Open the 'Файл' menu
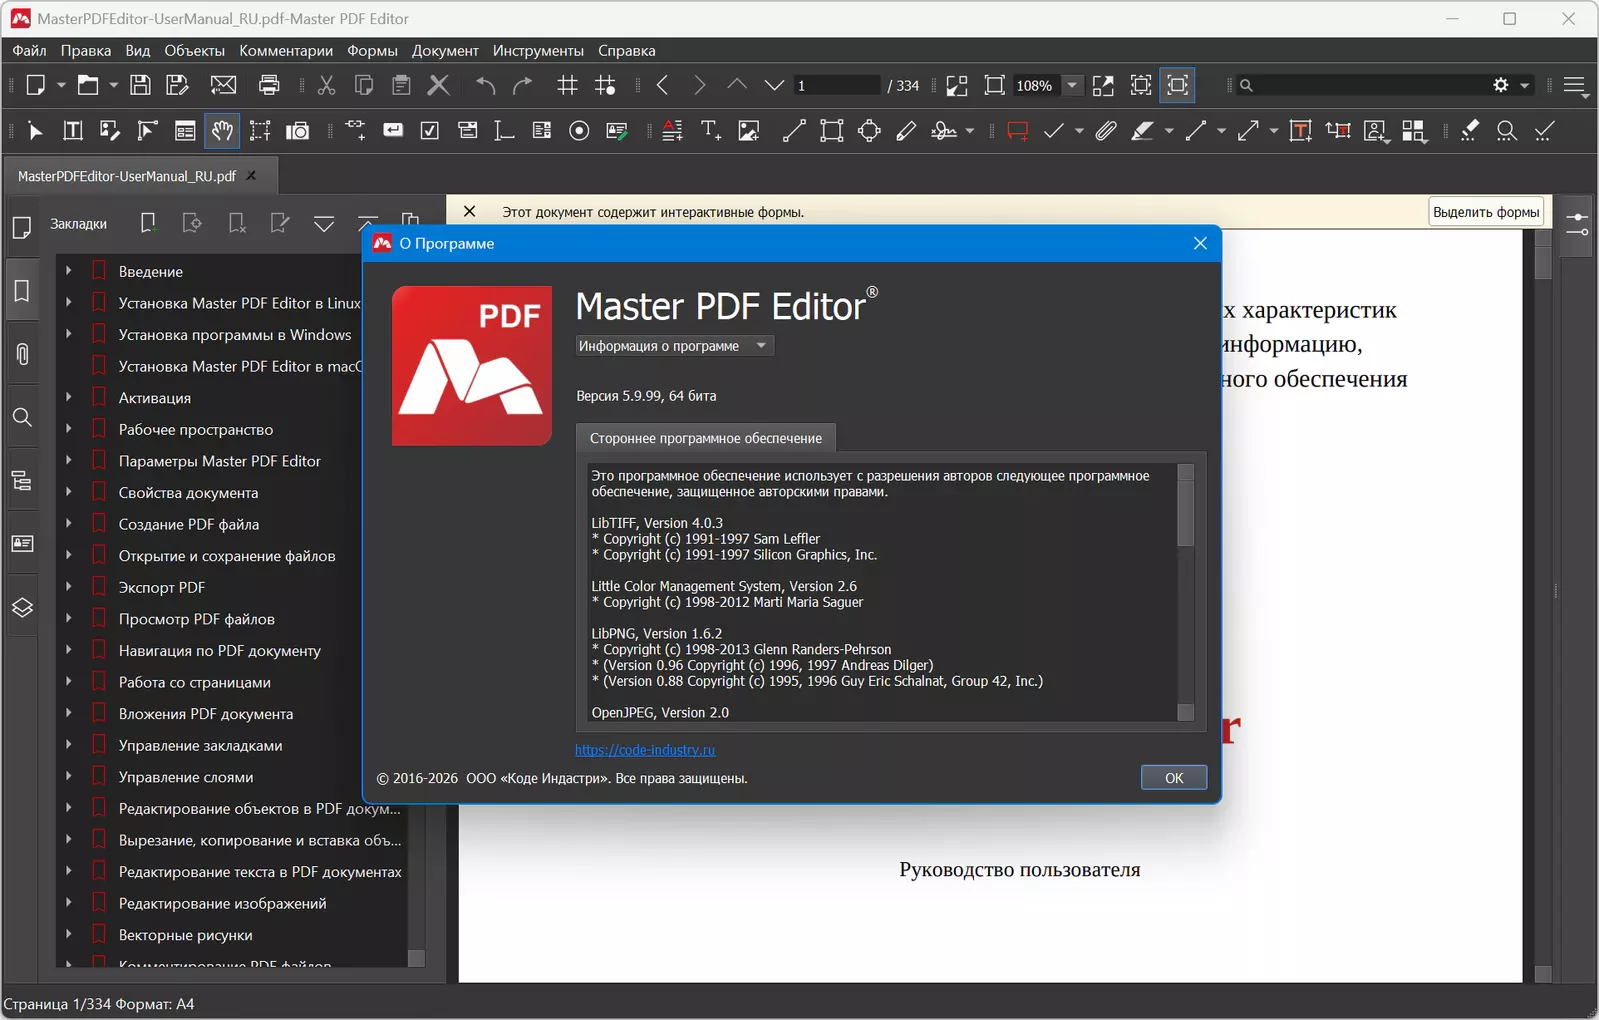This screenshot has height=1020, width=1599. (x=29, y=50)
